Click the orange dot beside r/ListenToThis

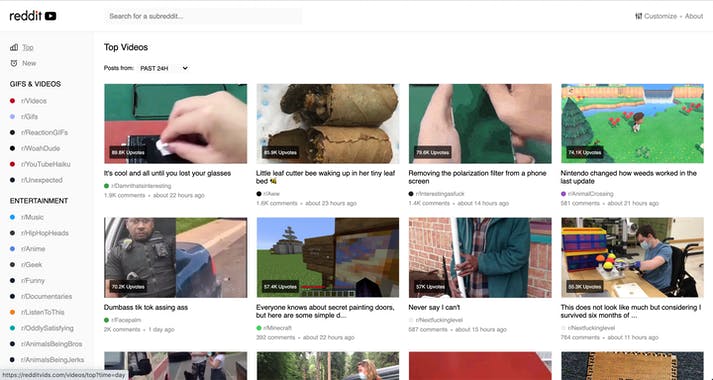pyautogui.click(x=12, y=312)
